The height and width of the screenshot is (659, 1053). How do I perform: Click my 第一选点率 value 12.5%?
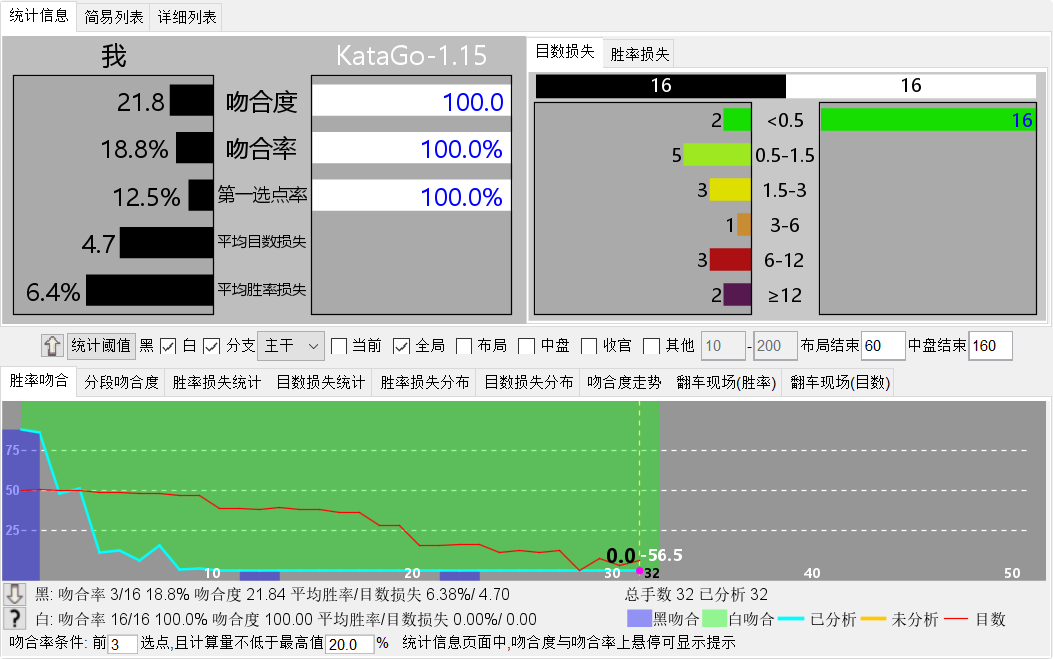coord(146,197)
